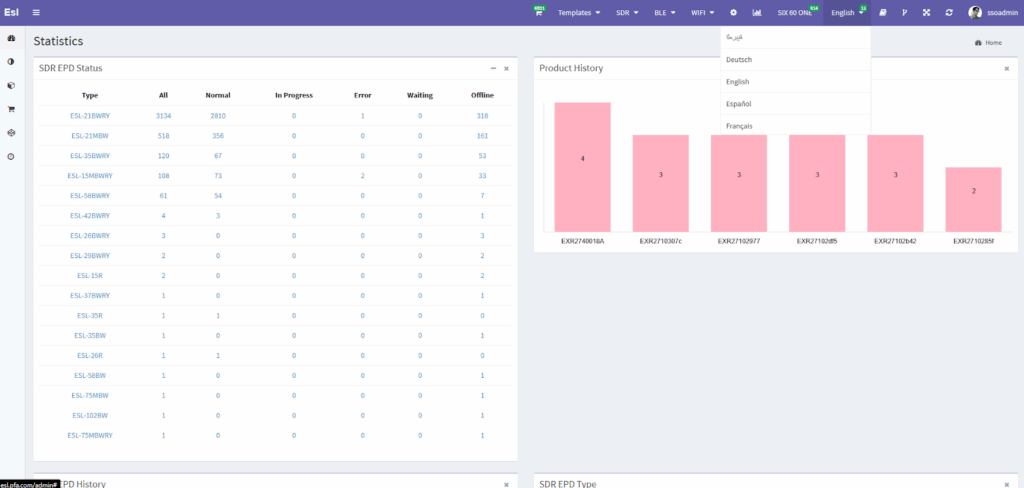Image resolution: width=1024 pixels, height=488 pixels.
Task: Click the EXR2740018A pink bar
Action: [x=583, y=166]
